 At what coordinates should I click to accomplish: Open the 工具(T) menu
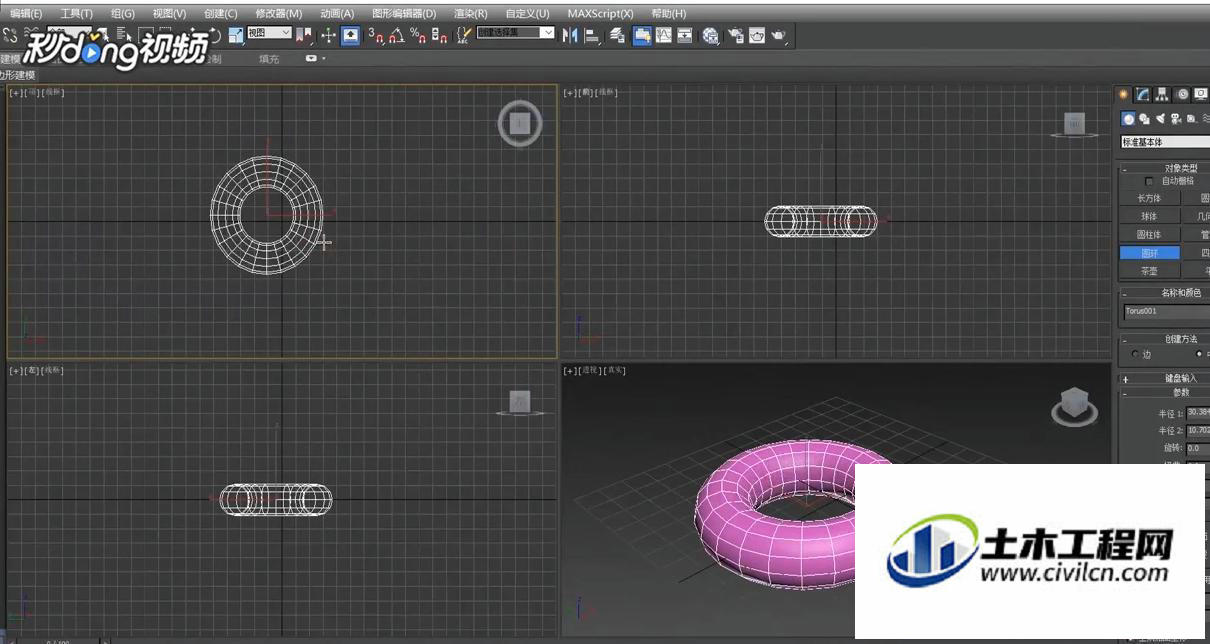76,14
